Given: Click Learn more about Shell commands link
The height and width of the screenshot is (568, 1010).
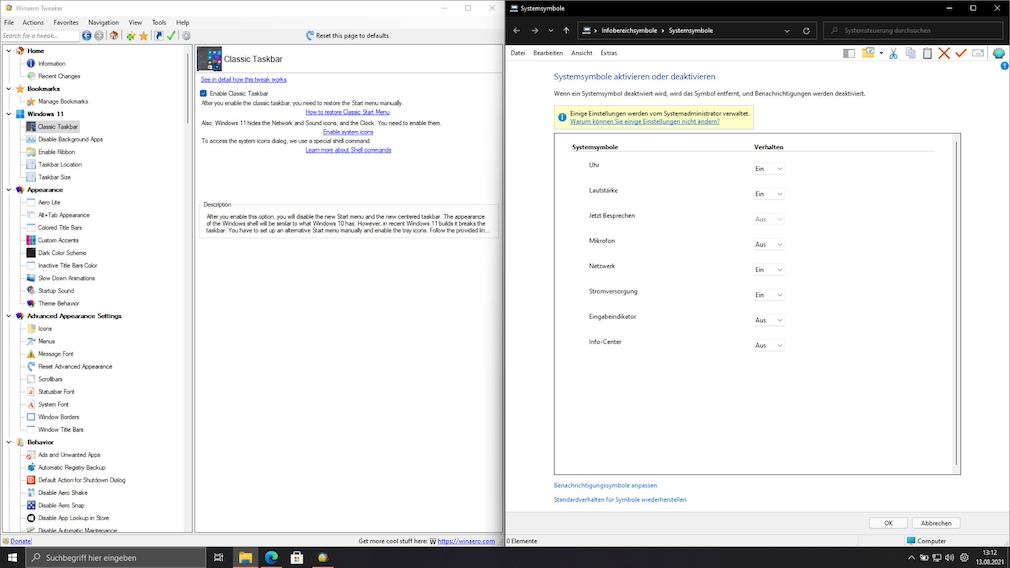Looking at the screenshot, I should click(x=348, y=150).
